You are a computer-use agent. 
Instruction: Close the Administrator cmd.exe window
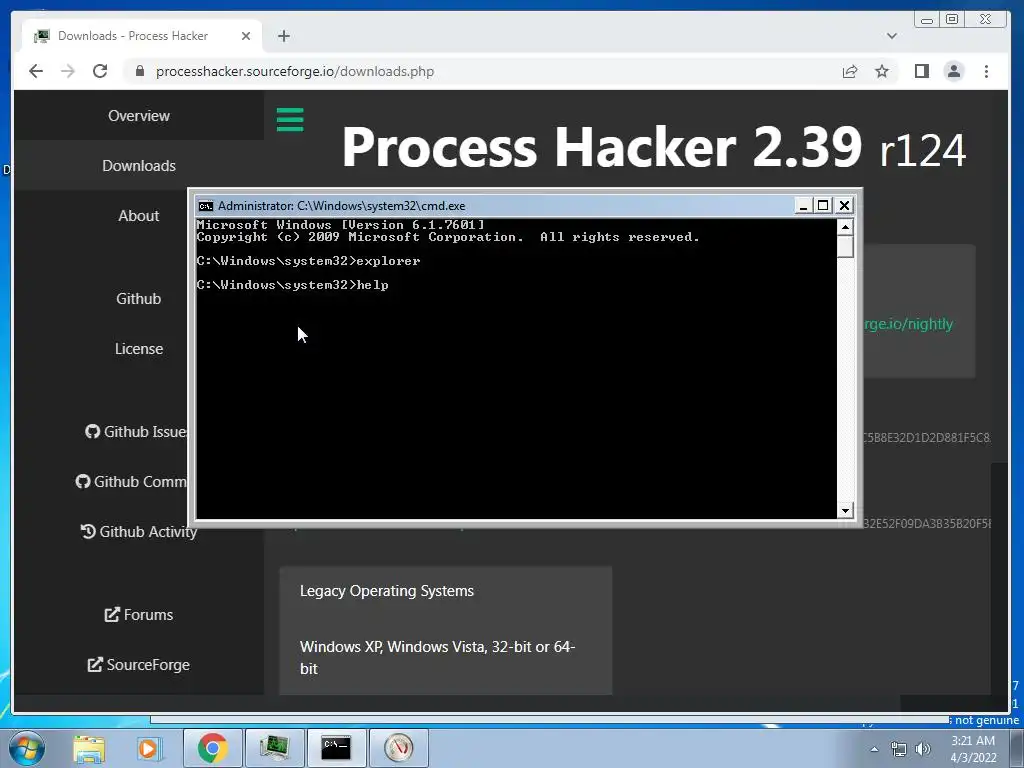pos(844,206)
